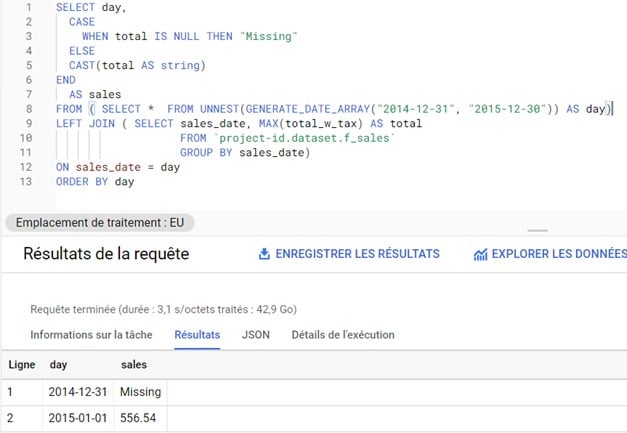Click the "Missing" string on line 3
This screenshot has width=627, height=433.
[x=268, y=36]
